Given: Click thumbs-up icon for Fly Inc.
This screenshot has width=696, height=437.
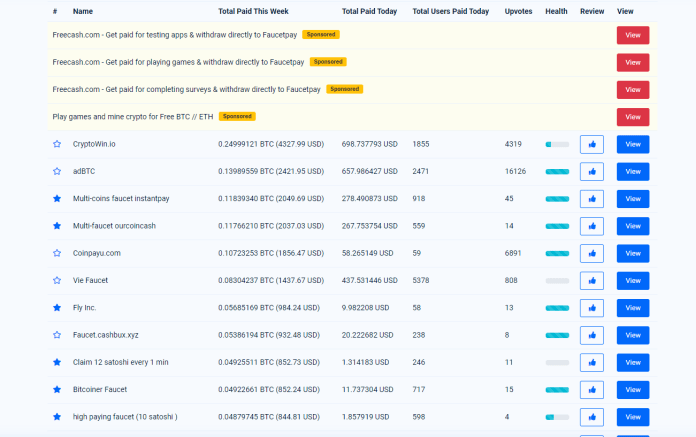Looking at the screenshot, I should point(591,308).
